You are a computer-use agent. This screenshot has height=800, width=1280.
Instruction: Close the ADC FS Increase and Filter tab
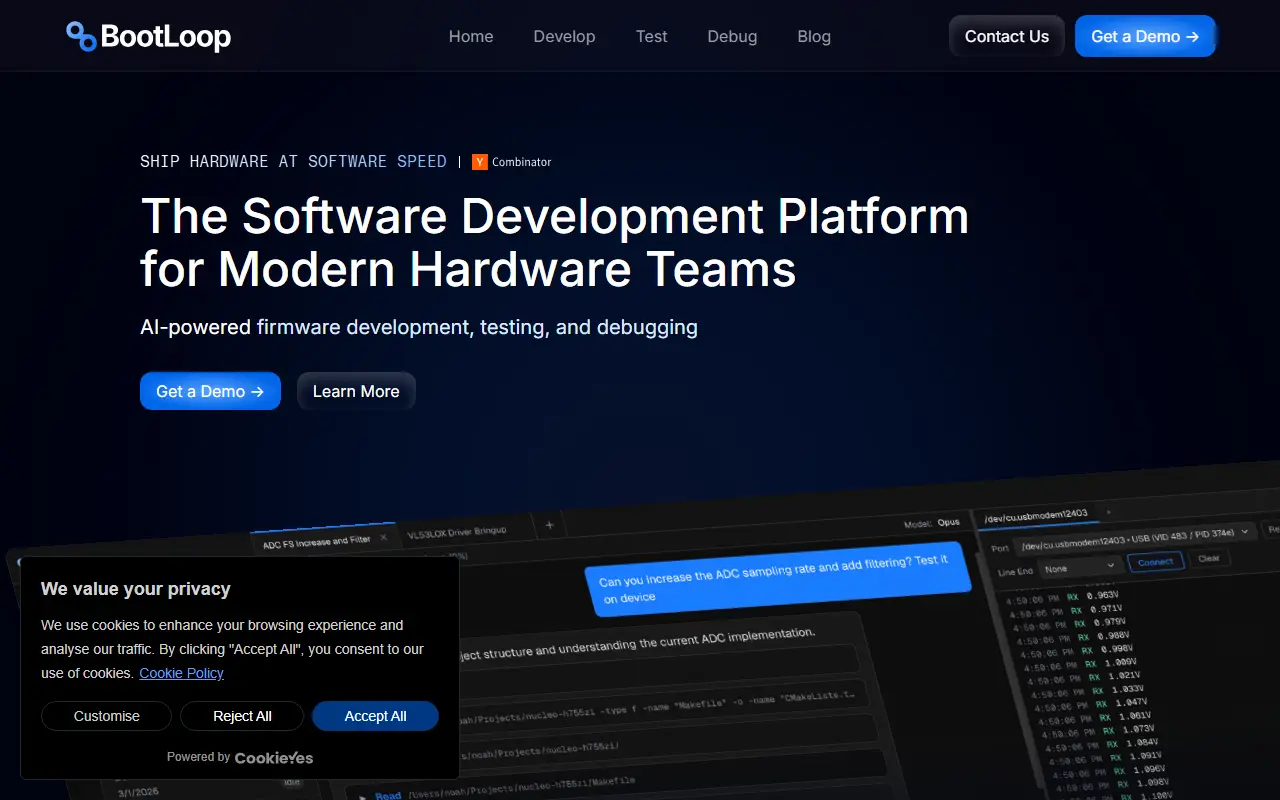[x=383, y=537]
